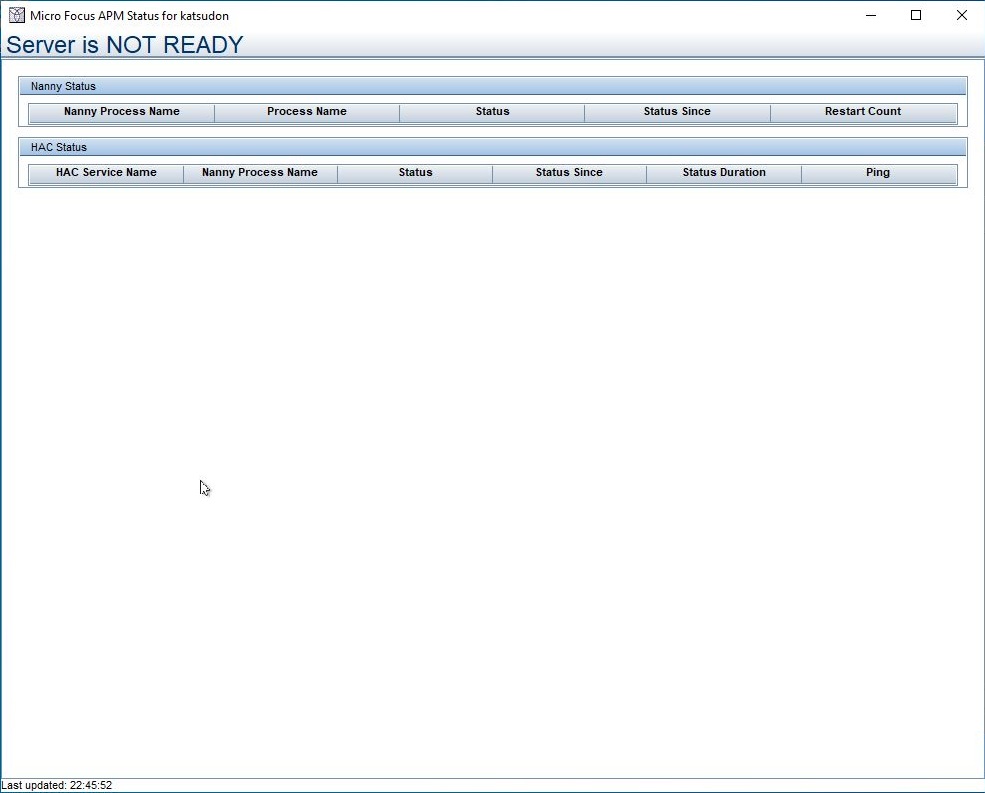Sort by the Status Since column

point(677,111)
